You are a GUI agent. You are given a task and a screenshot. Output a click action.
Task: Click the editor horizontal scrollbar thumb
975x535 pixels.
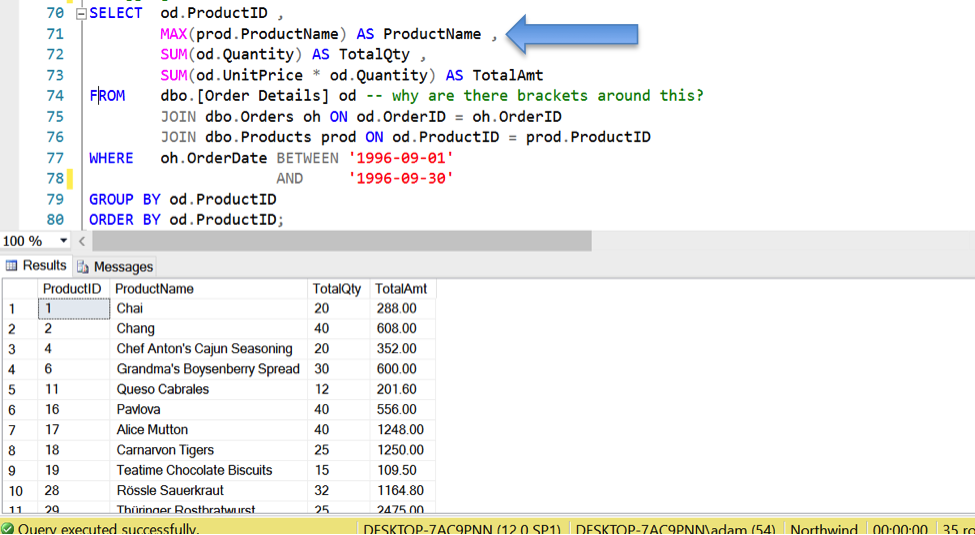[x=342, y=241]
